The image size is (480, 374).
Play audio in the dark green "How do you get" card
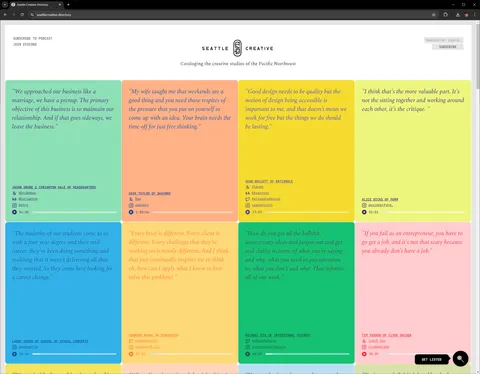pos(248,354)
